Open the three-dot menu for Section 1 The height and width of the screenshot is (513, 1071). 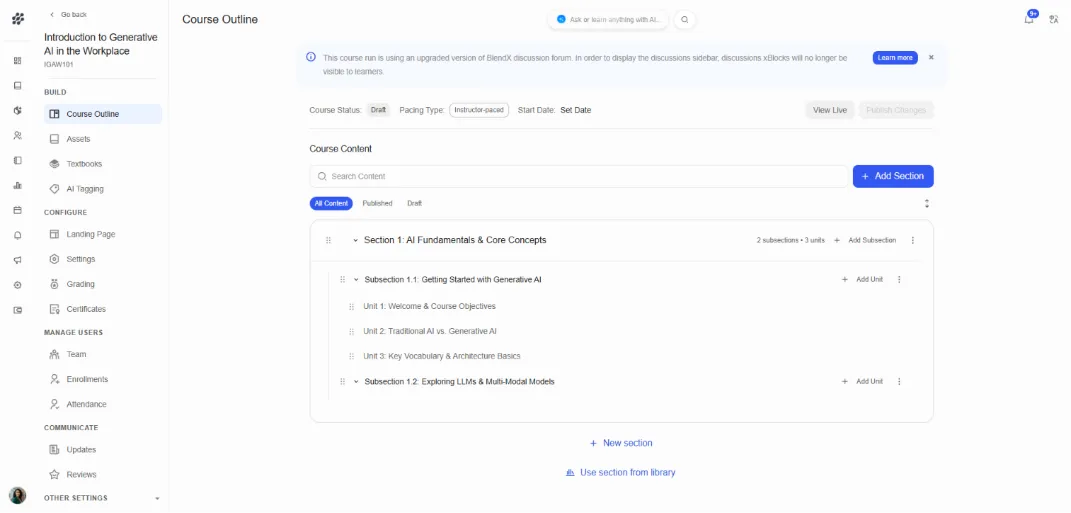[x=913, y=240]
